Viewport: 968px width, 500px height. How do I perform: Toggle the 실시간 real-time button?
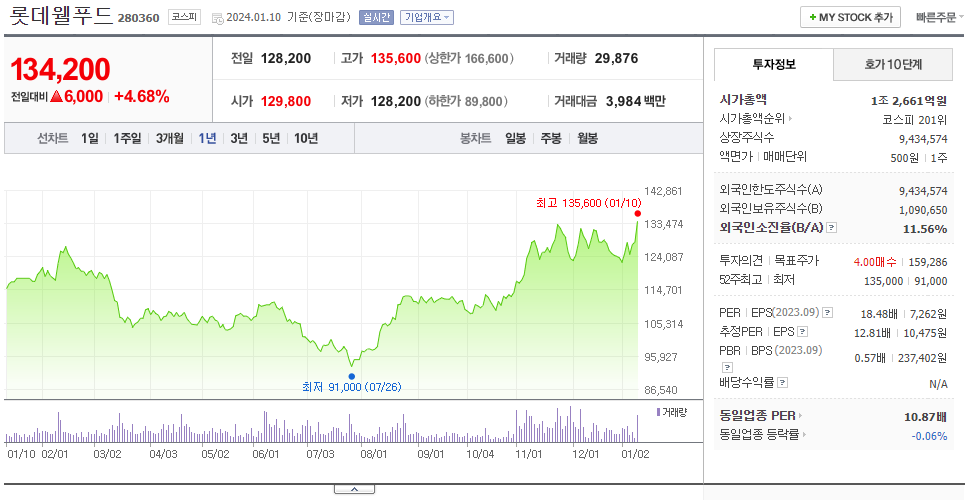point(376,17)
